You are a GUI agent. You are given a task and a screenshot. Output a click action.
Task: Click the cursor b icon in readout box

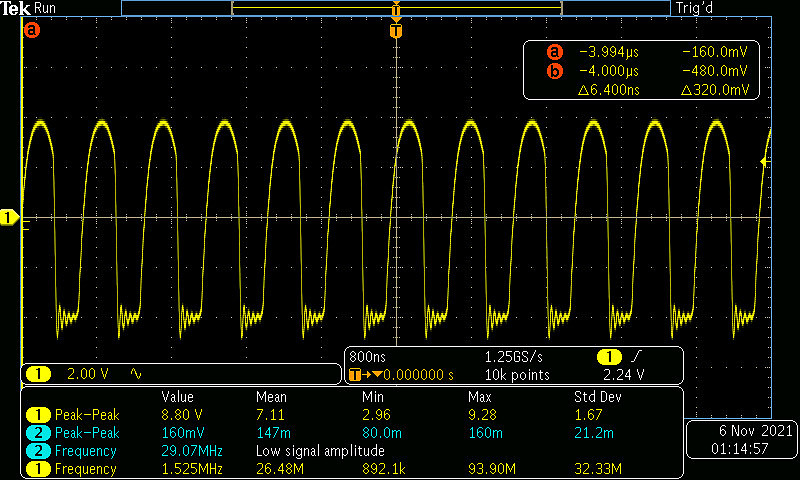pyautogui.click(x=555, y=70)
